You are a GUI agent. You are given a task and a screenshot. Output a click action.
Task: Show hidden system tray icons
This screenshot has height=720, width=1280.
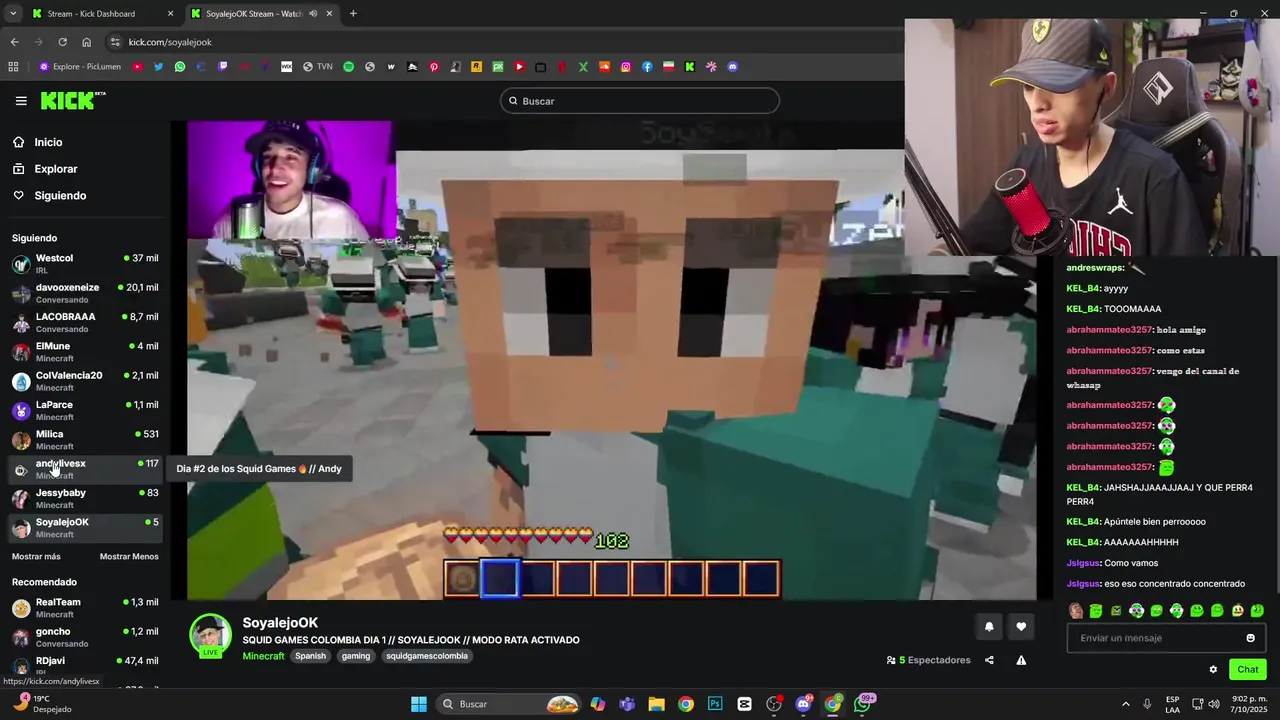click(x=1125, y=704)
